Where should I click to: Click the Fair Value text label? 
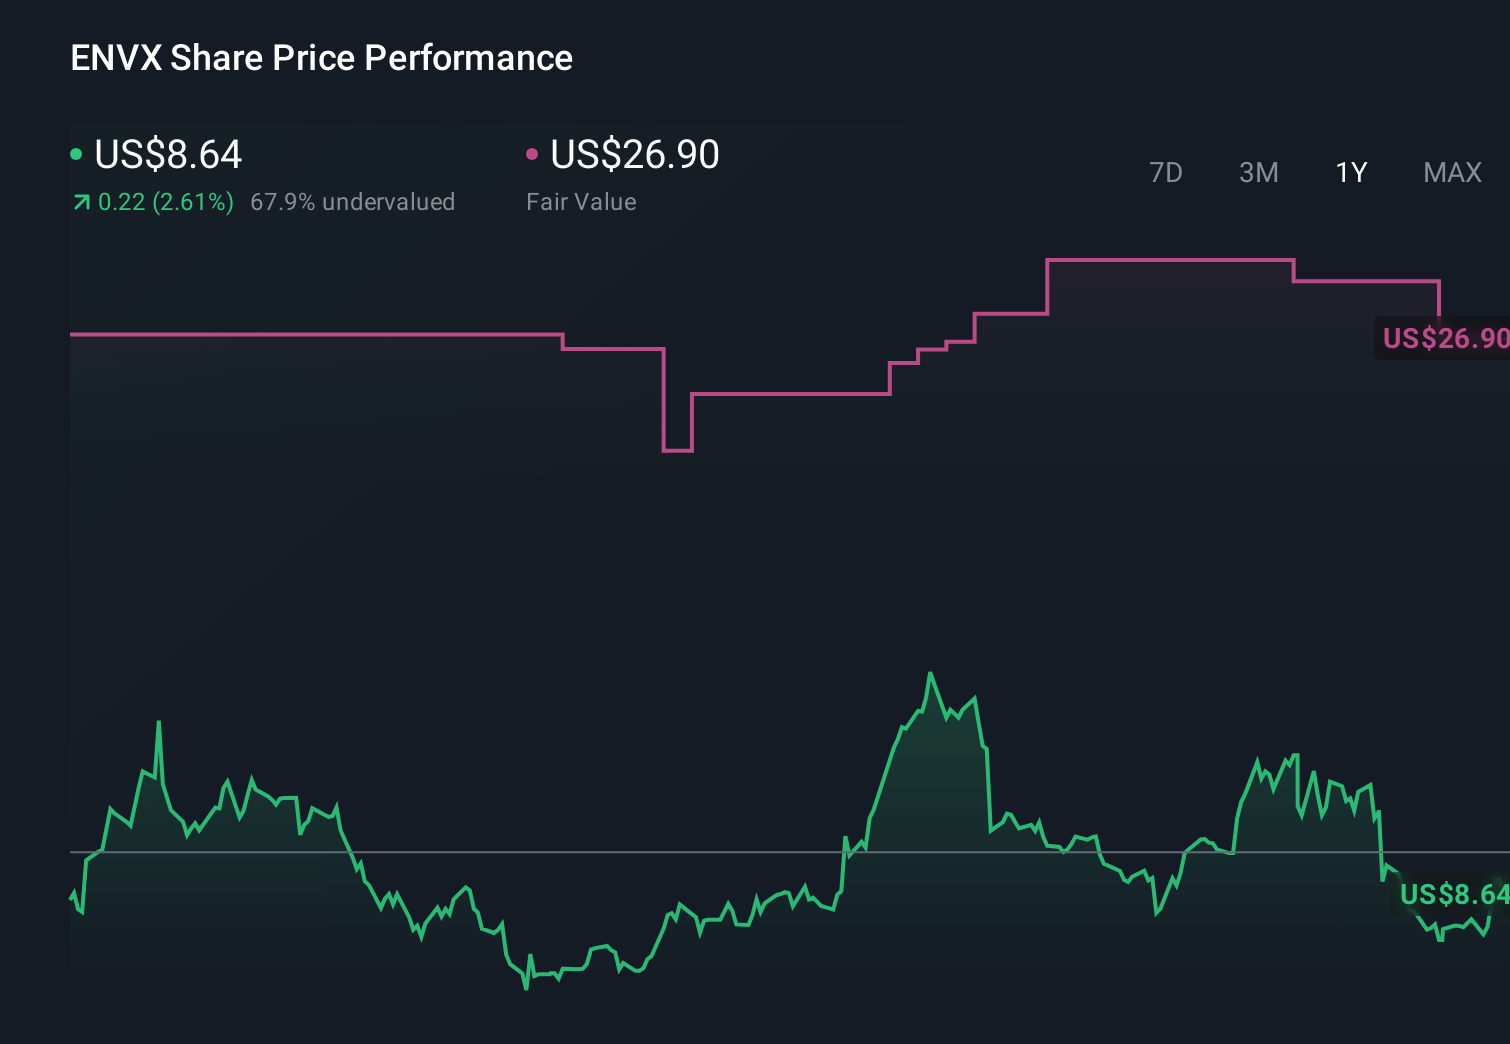pyautogui.click(x=581, y=202)
